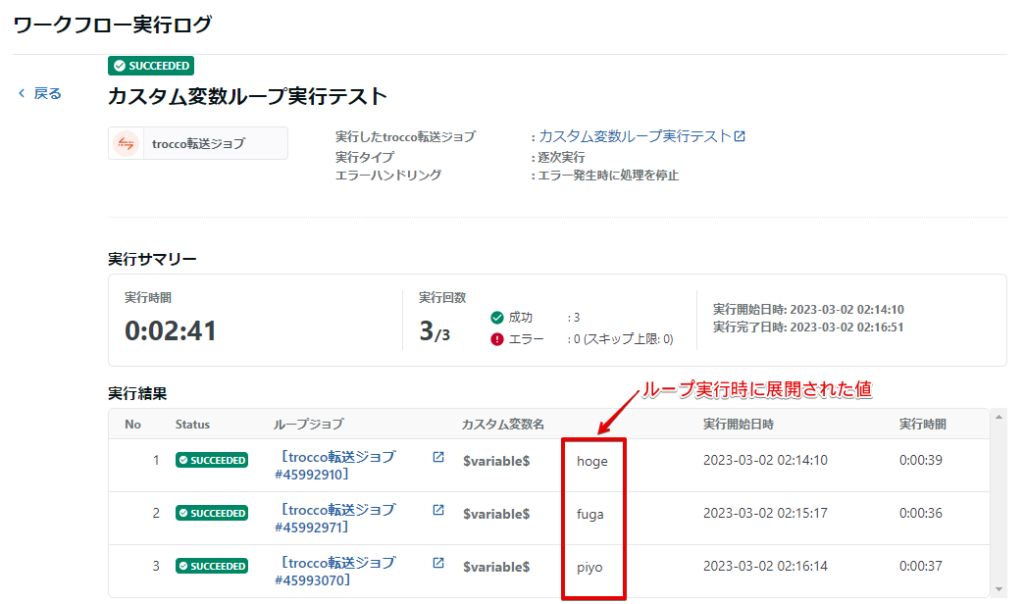Select the expanded value hoge

tap(592, 461)
